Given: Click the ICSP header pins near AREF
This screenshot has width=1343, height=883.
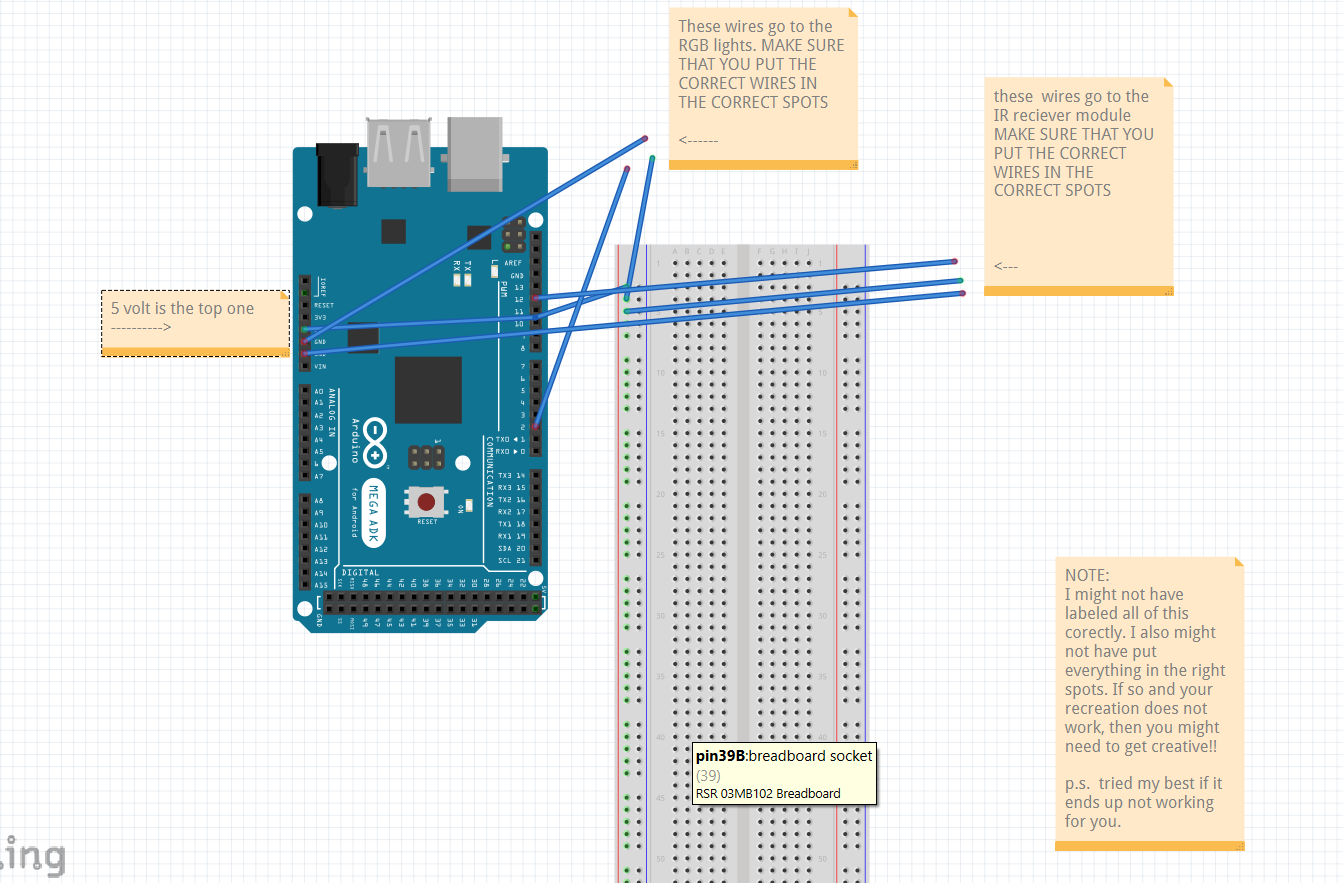Looking at the screenshot, I should [x=513, y=236].
